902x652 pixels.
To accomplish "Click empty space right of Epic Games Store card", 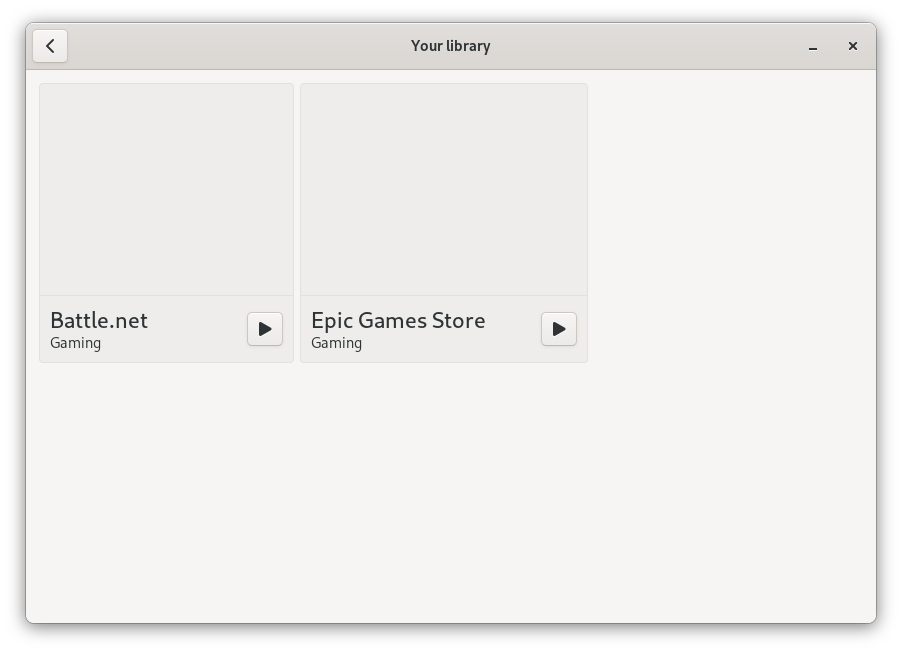I will (730, 222).
